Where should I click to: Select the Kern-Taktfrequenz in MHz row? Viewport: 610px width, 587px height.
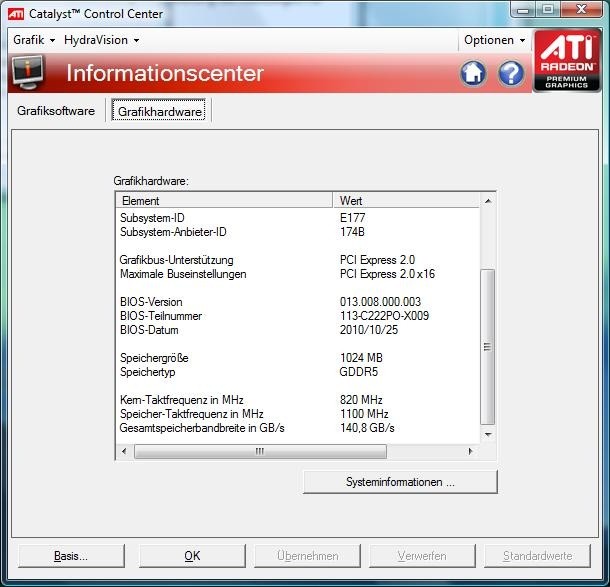pyautogui.click(x=298, y=400)
